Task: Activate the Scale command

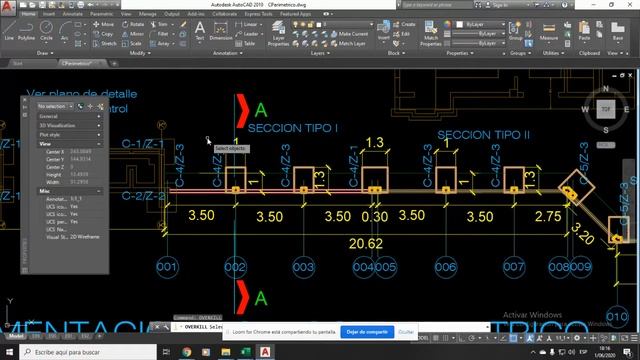Action: 132,43
